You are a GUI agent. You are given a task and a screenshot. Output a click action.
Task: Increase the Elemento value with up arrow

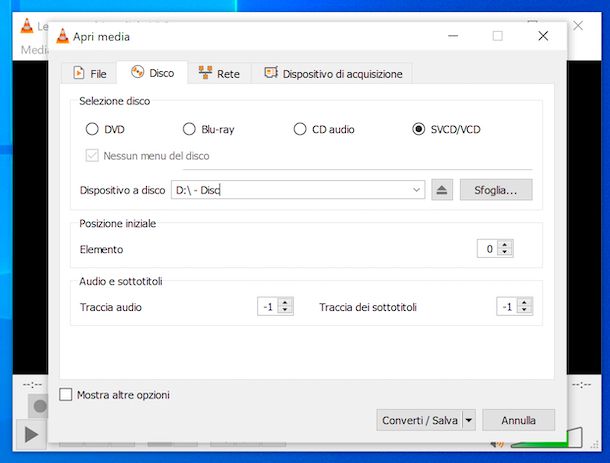pos(505,245)
